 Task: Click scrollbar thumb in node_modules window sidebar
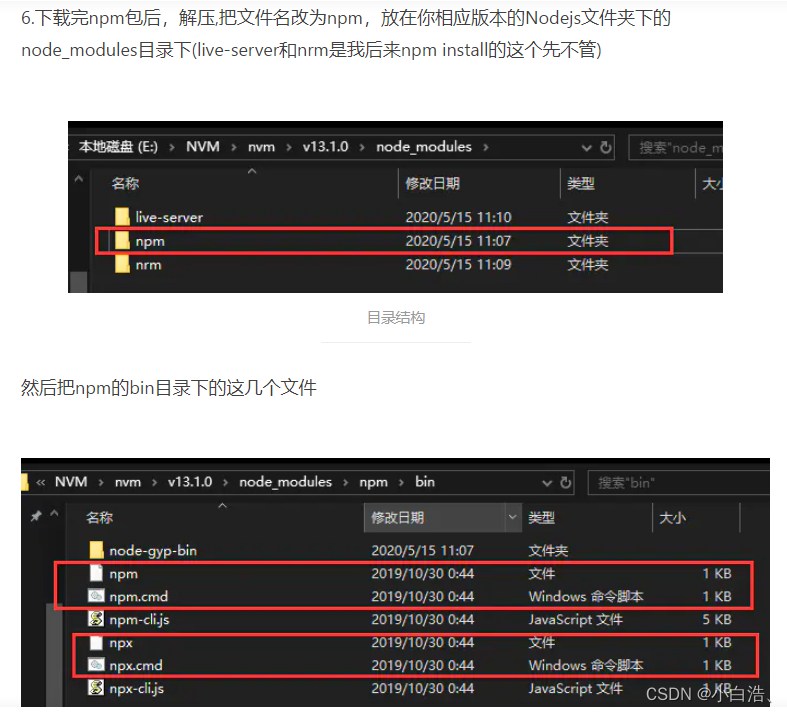78,282
